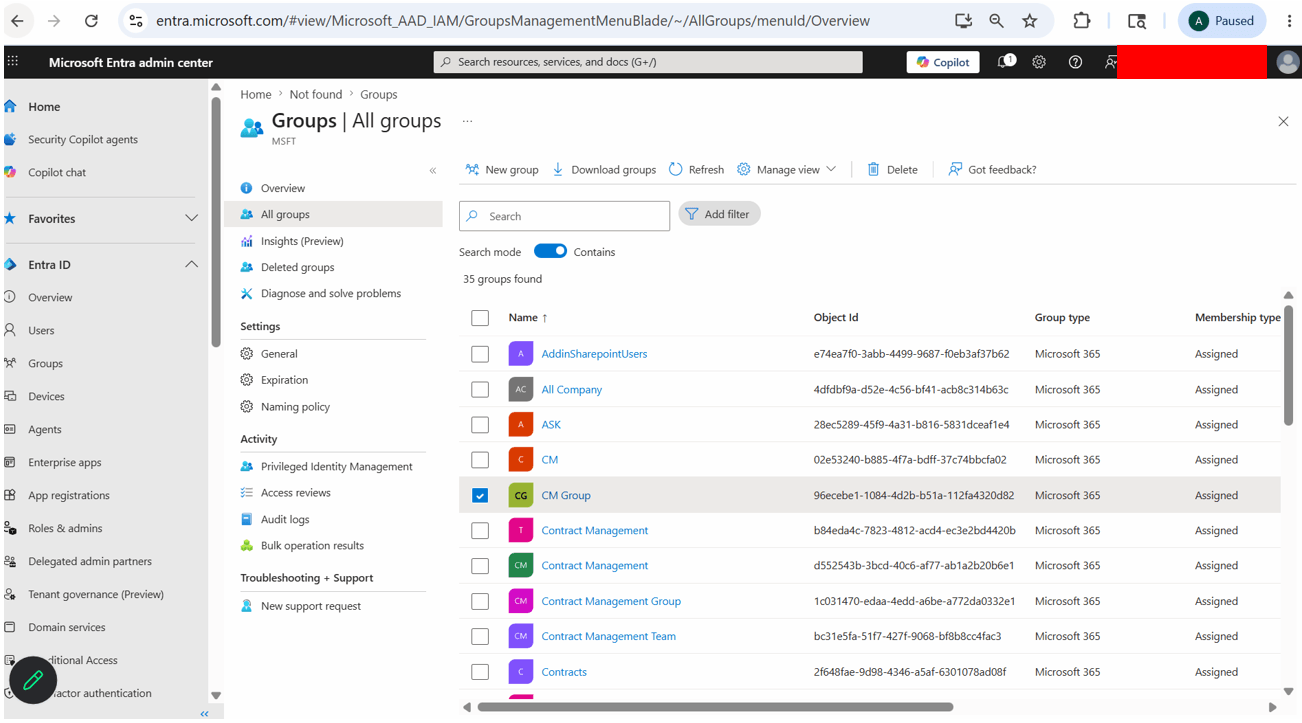The height and width of the screenshot is (723, 1302).
Task: Open Privileged Identity Management
Action: 336,466
